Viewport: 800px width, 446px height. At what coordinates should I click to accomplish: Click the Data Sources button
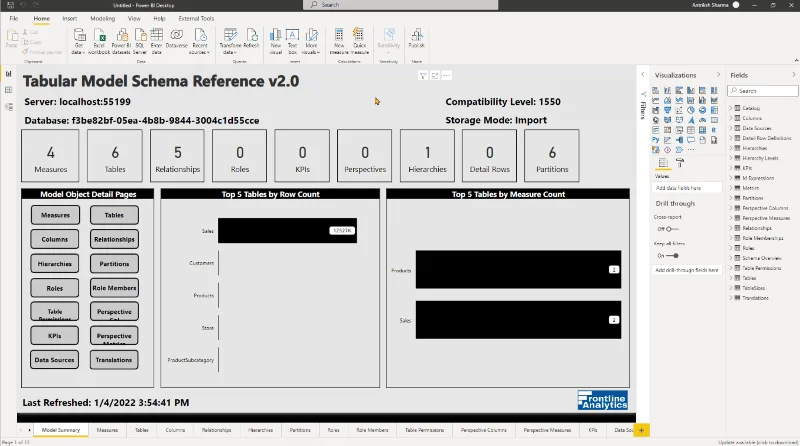click(x=55, y=360)
